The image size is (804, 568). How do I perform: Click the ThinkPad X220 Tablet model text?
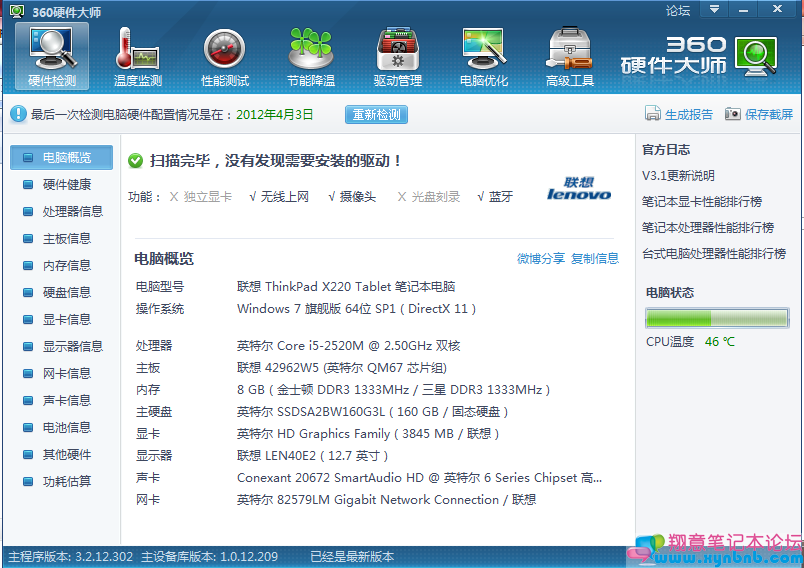coord(346,287)
